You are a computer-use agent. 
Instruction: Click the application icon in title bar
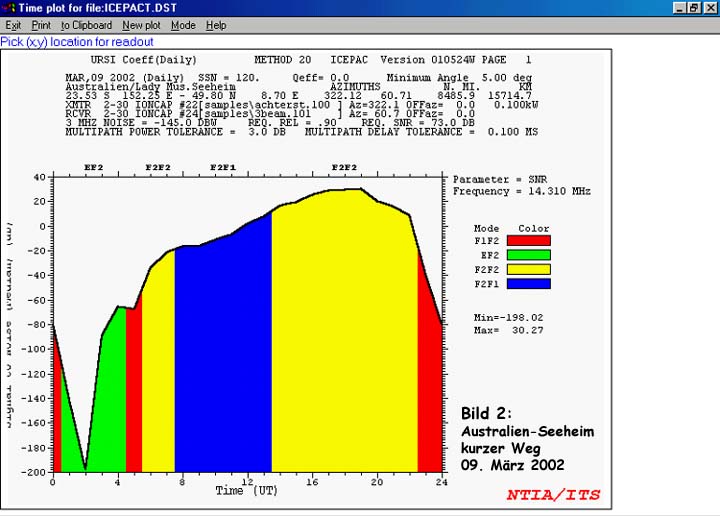(x=8, y=8)
